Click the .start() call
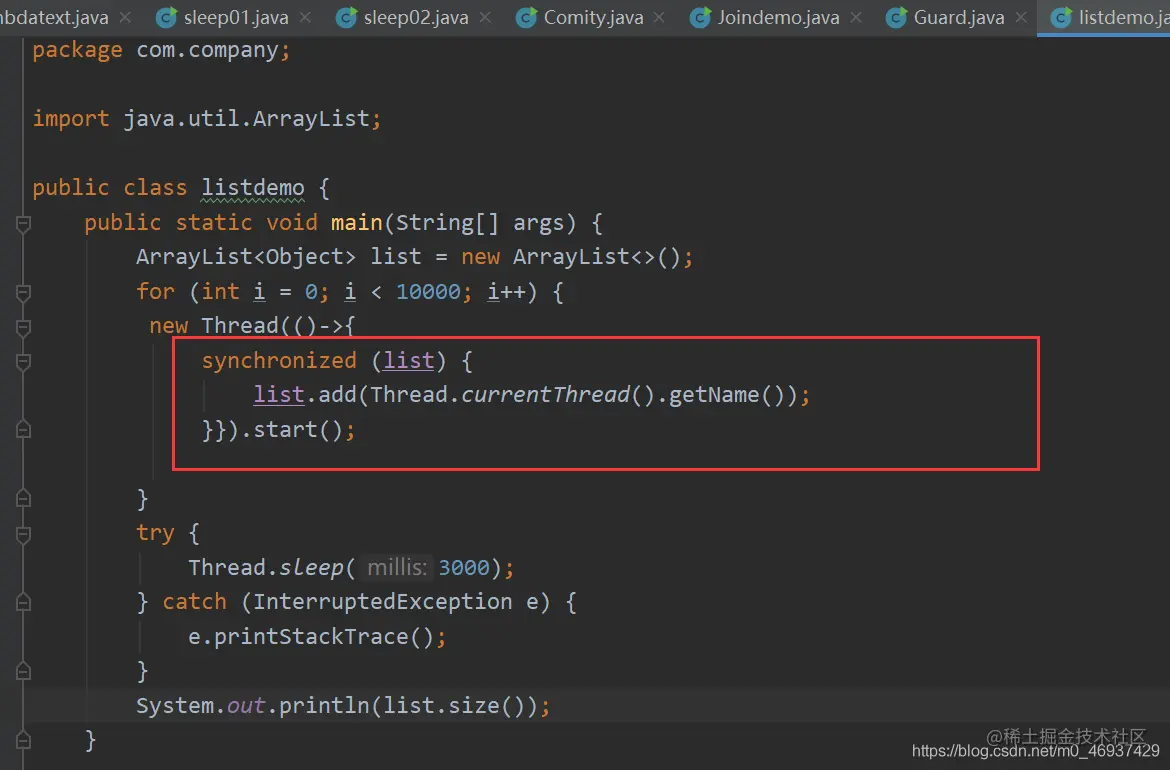Viewport: 1170px width, 770px height. [x=297, y=430]
